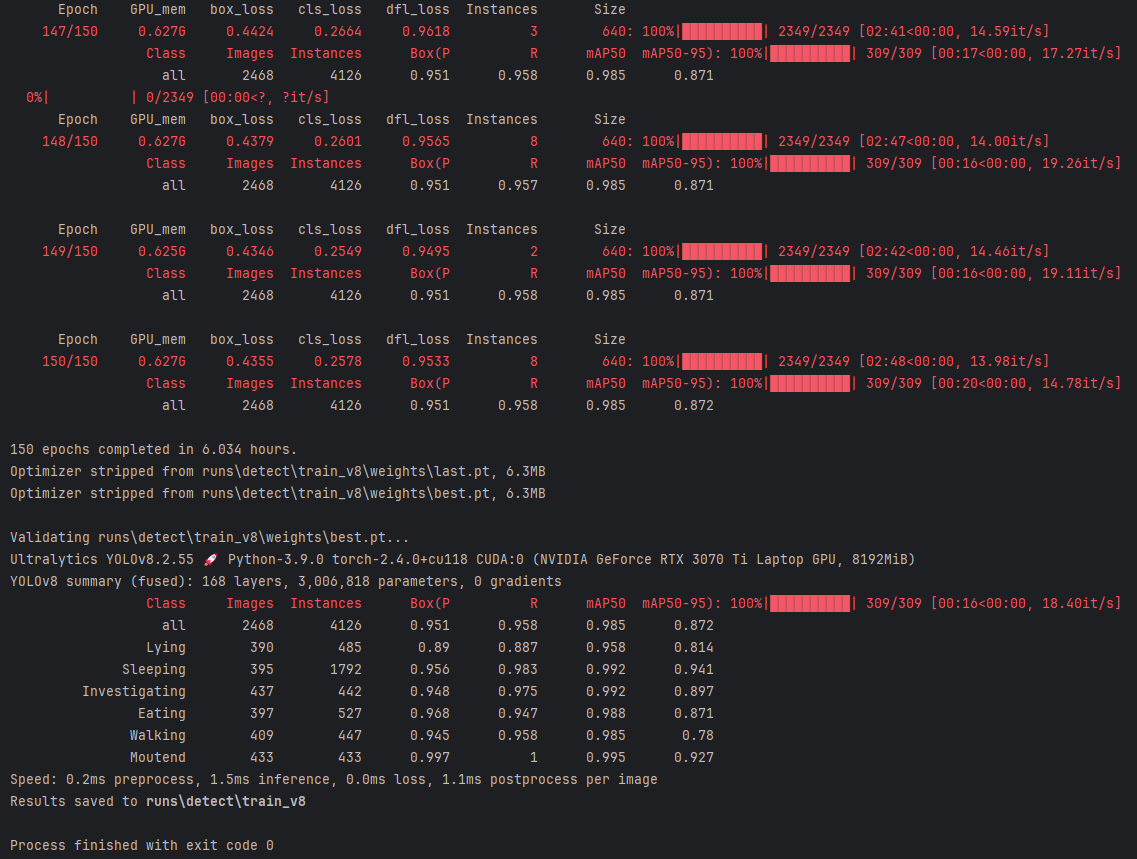Click the epoch 149/150 label
The image size is (1137, 859).
tap(70, 251)
